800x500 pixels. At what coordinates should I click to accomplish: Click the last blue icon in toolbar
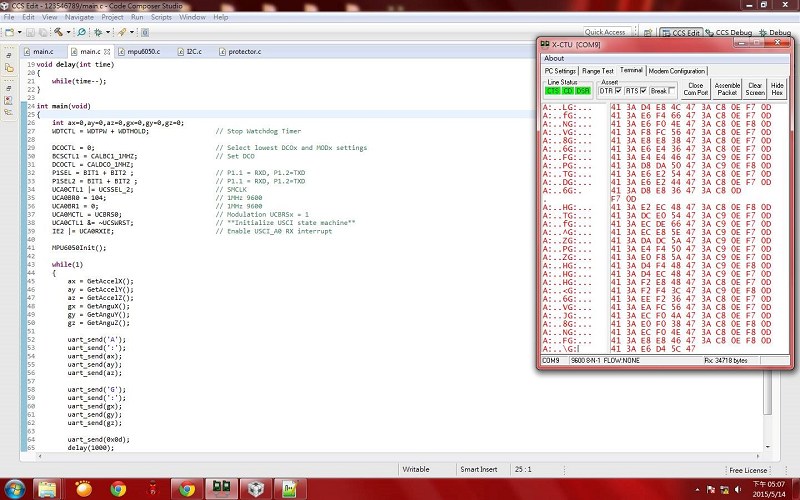pyautogui.click(x=145, y=32)
